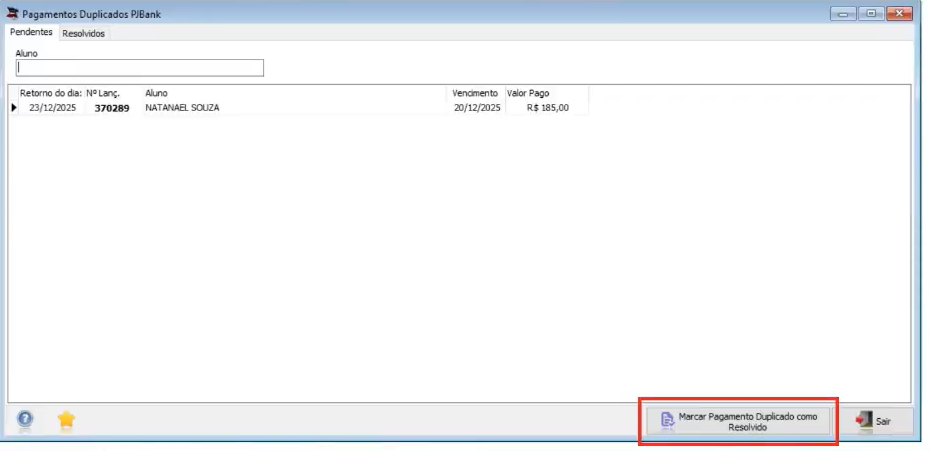Click the yellow star favorites icon

66,420
